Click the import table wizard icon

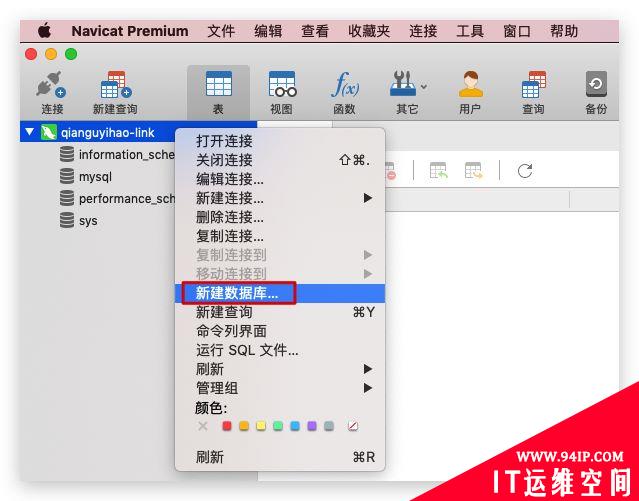(x=438, y=170)
